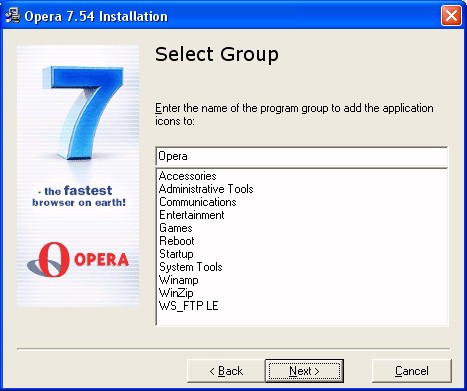The height and width of the screenshot is (391, 467).
Task: Go to the previous step with Back
Action: [226, 371]
